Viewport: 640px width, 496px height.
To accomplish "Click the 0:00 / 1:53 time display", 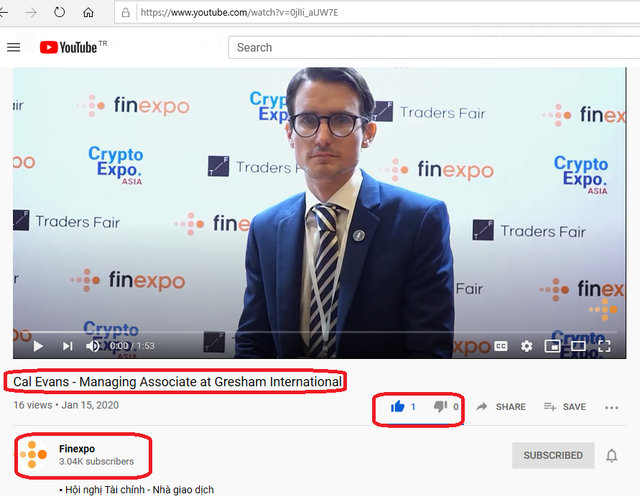I will click(x=132, y=346).
